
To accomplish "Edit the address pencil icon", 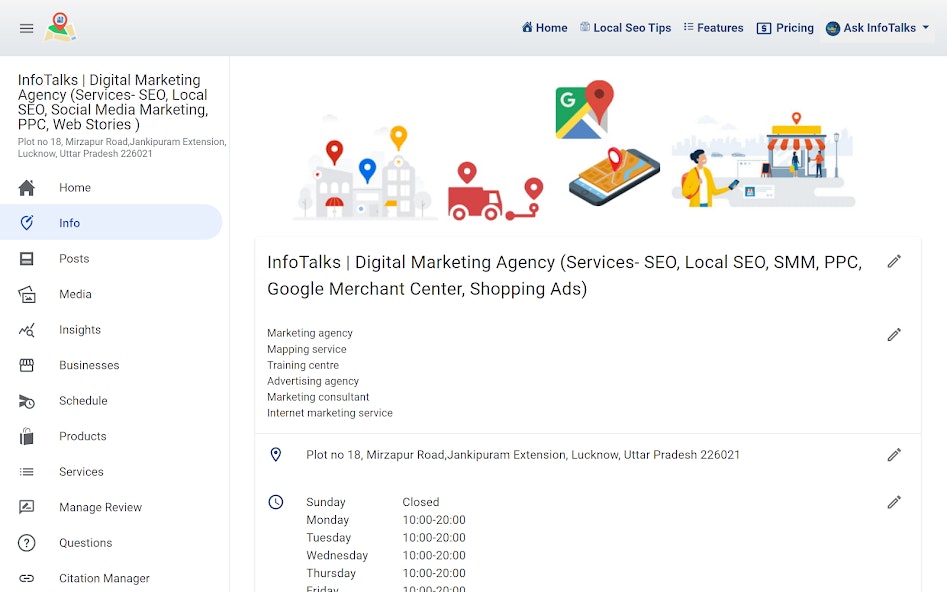I will 894,455.
